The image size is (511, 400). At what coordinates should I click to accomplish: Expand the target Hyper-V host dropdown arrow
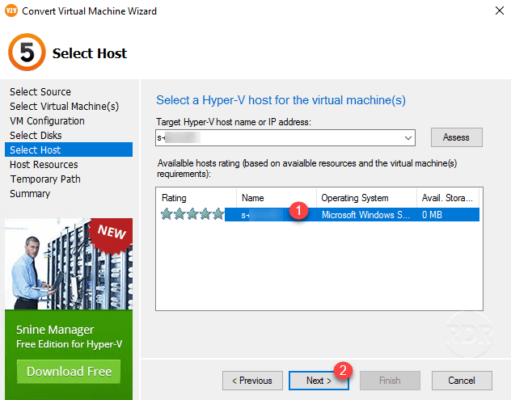(408, 138)
